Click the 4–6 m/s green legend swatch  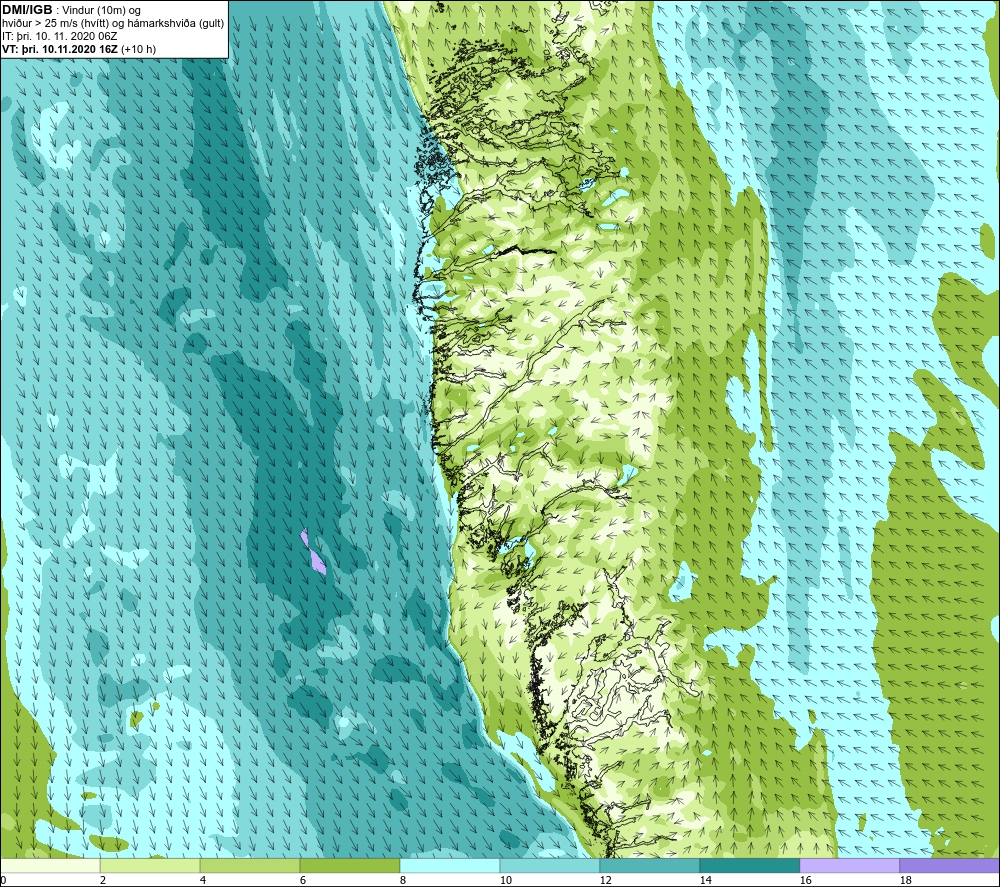250,865
